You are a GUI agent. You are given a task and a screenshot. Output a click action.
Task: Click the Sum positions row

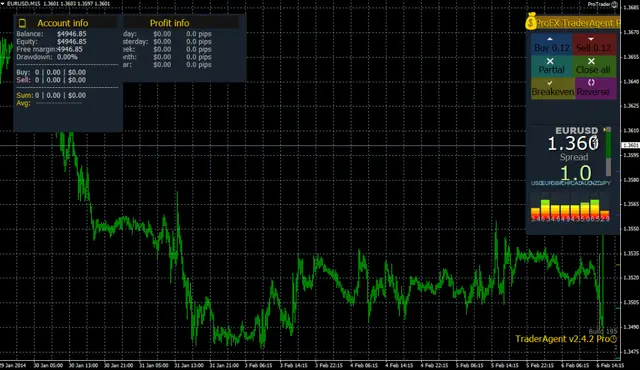51,95
